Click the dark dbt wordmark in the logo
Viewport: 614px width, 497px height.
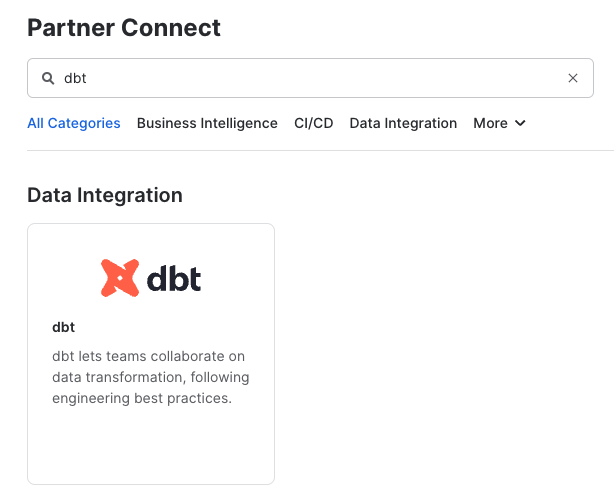tap(174, 277)
